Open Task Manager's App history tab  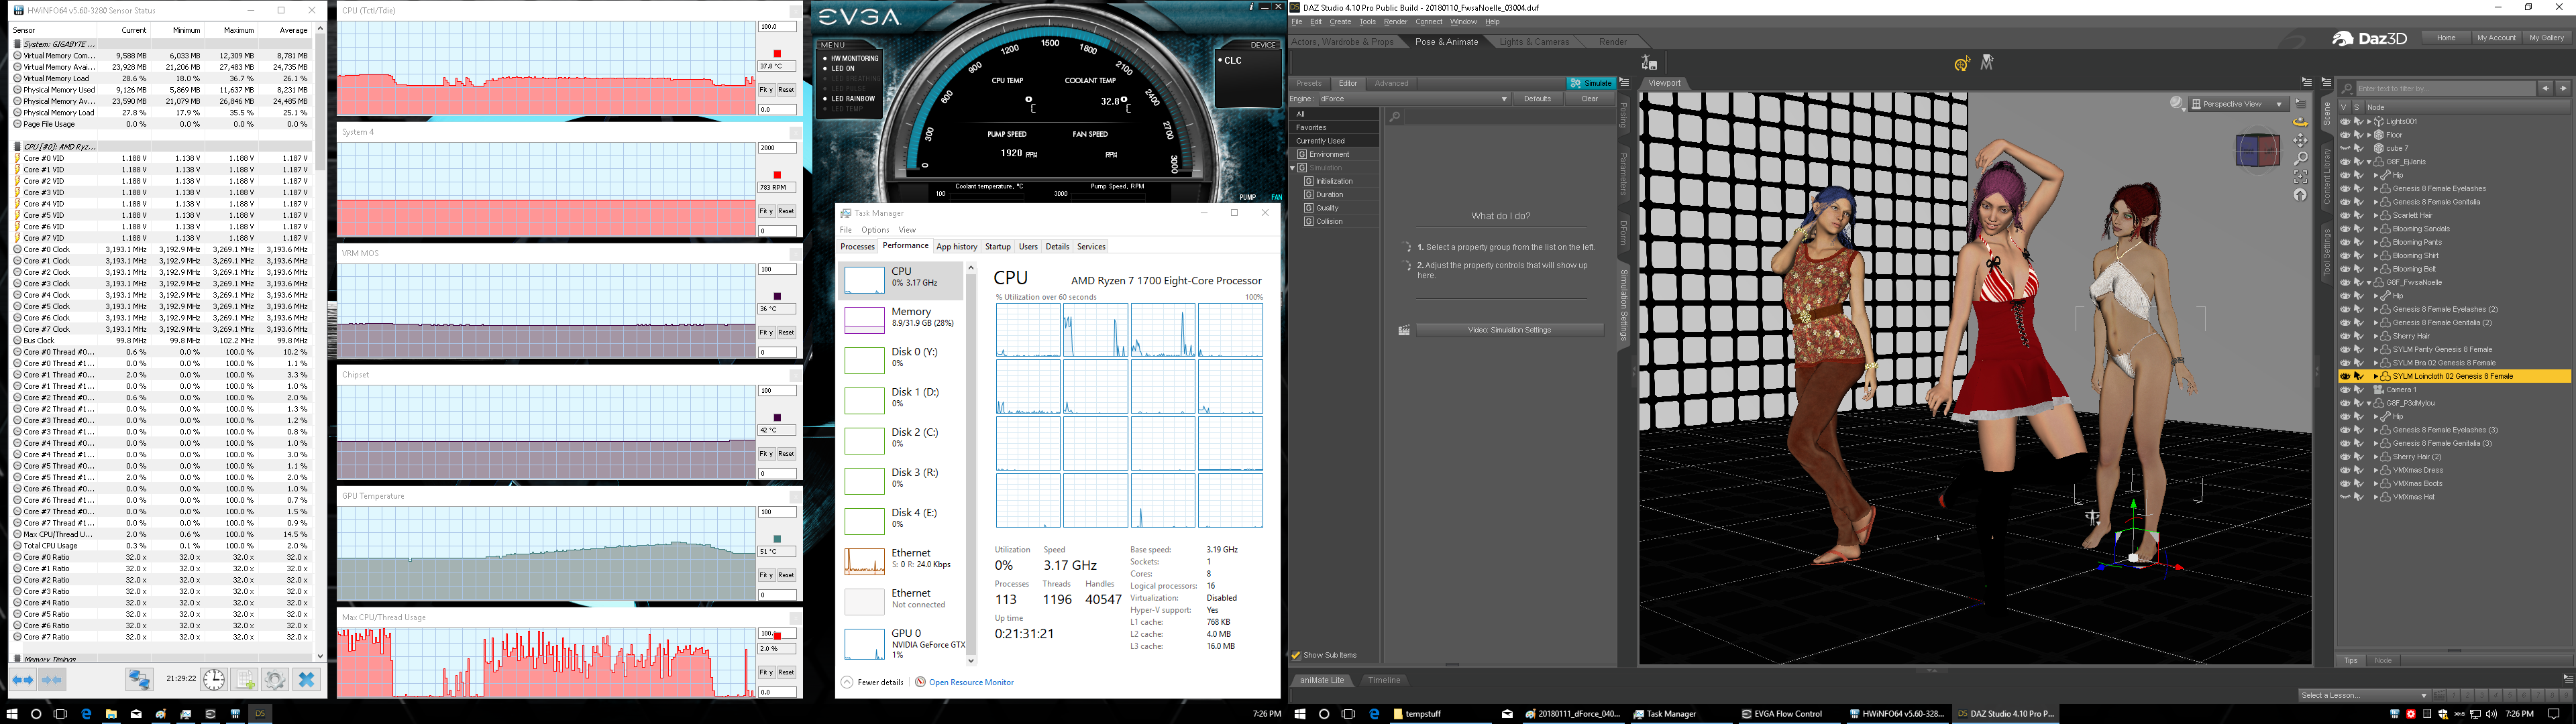[956, 246]
